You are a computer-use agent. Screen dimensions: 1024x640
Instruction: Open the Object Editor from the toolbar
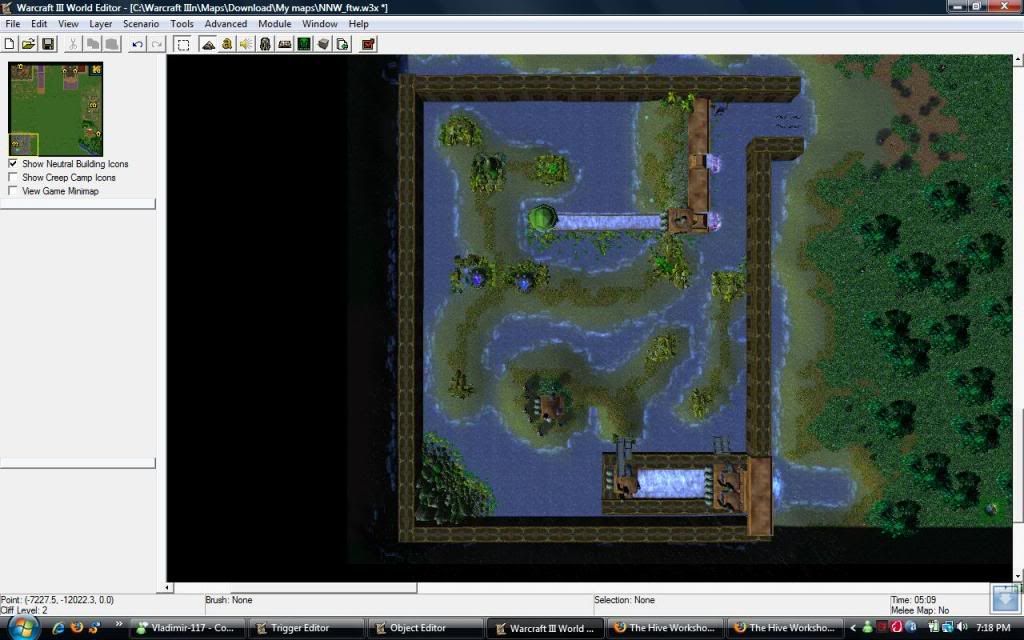coord(265,44)
